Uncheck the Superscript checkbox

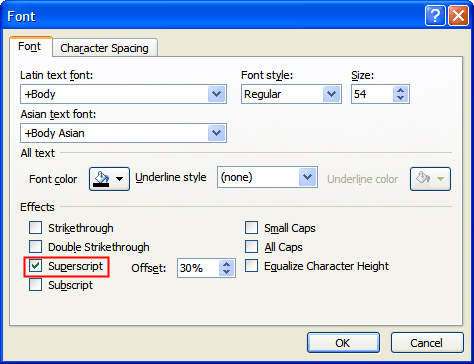click(x=35, y=266)
